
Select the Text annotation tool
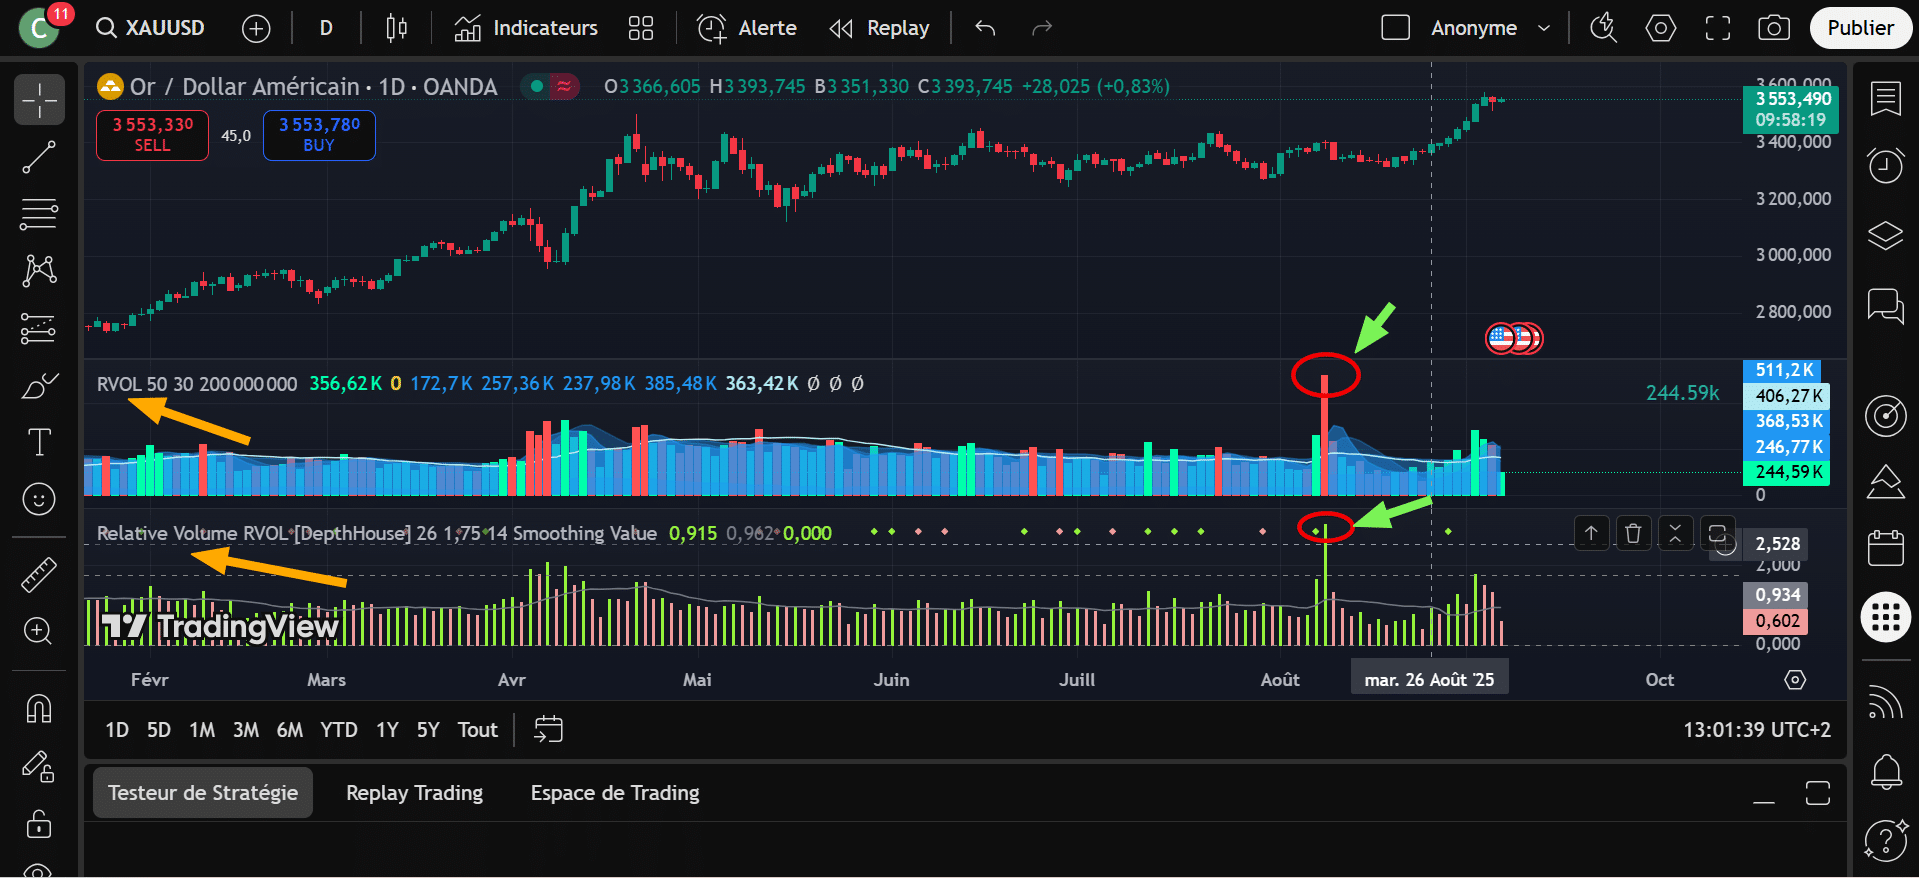(x=39, y=442)
